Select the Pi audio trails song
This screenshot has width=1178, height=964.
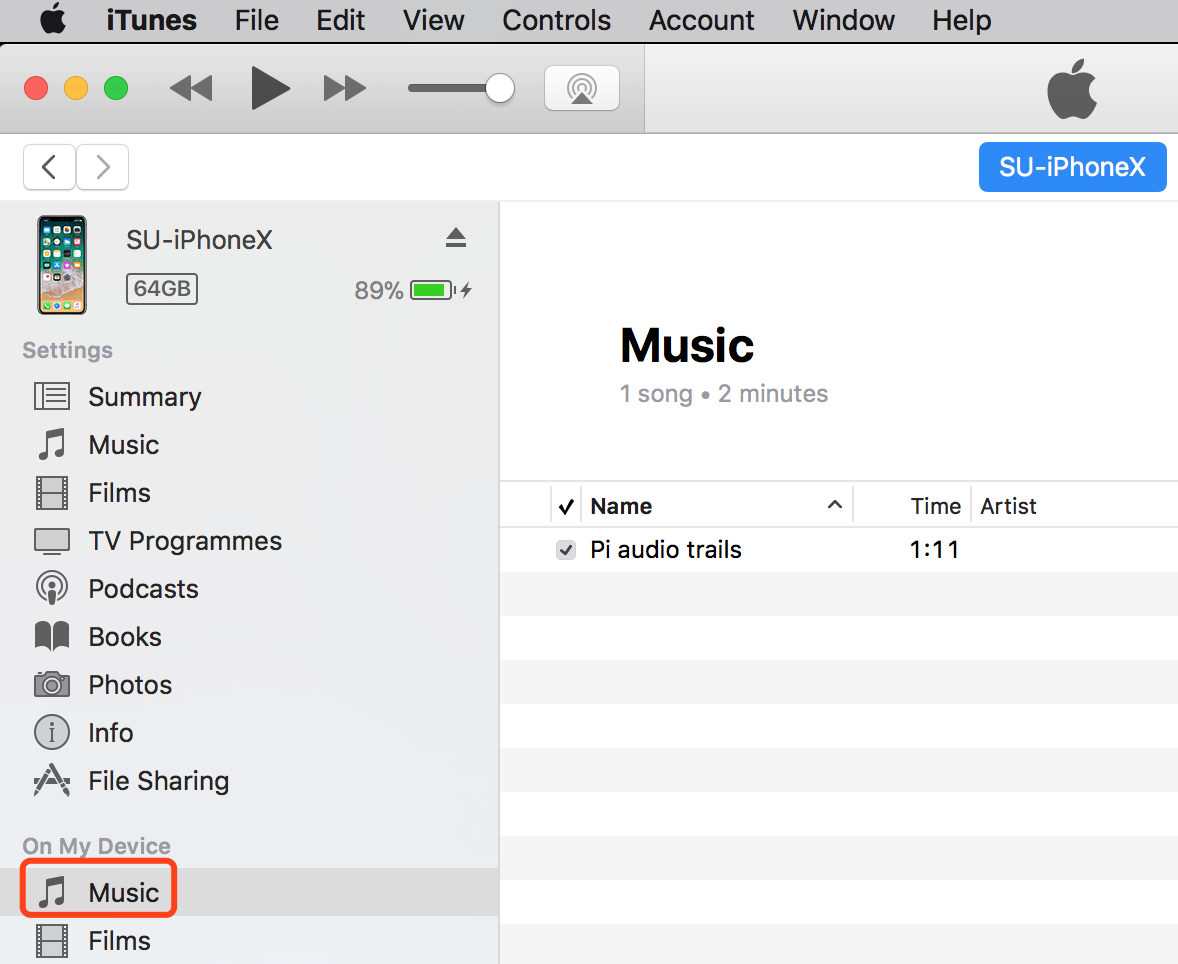pos(666,550)
